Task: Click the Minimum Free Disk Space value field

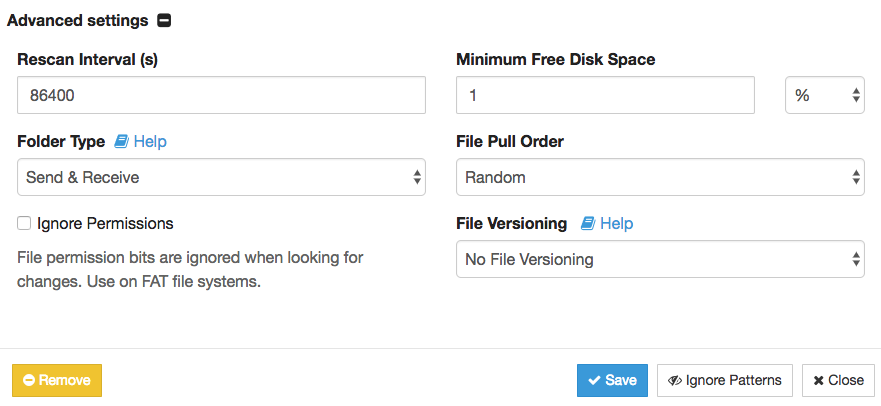Action: pyautogui.click(x=605, y=95)
